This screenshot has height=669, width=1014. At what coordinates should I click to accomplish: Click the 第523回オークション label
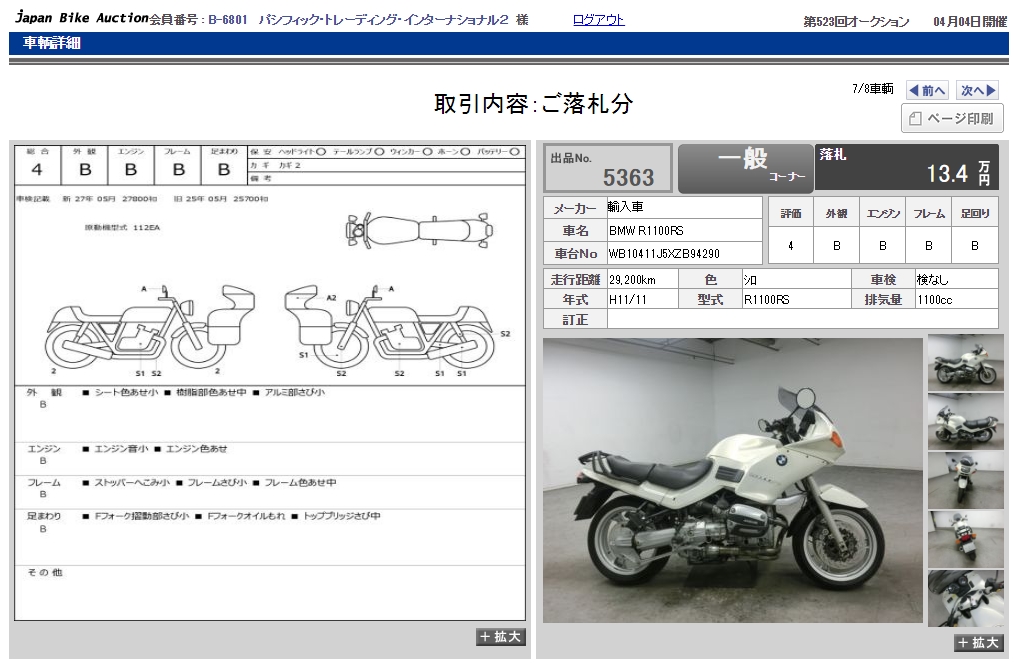coord(856,21)
